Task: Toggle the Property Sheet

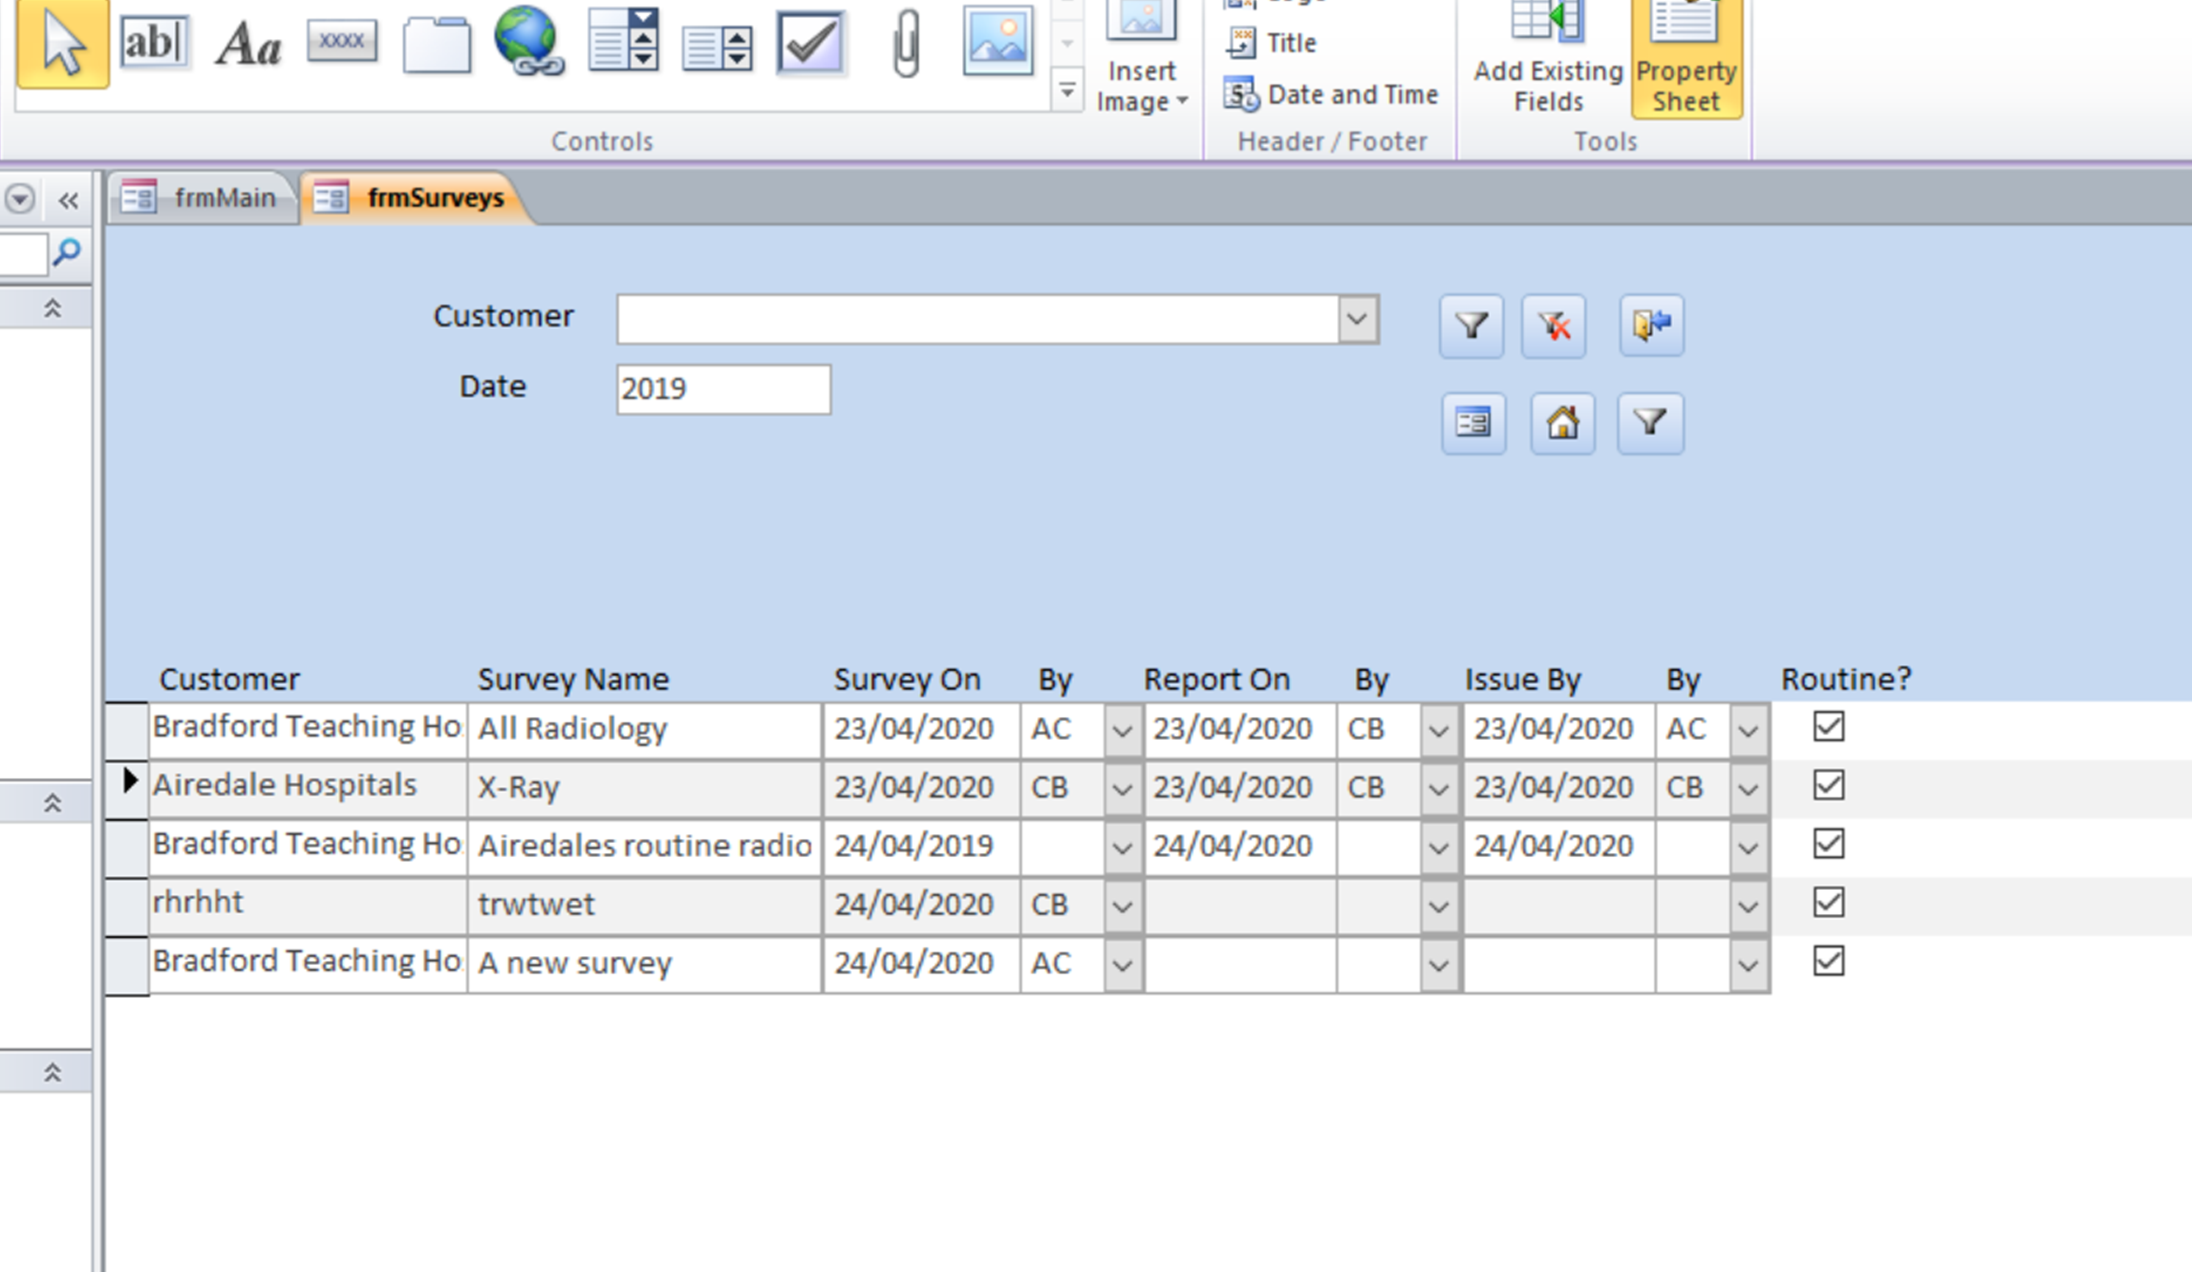Action: pos(1686,58)
